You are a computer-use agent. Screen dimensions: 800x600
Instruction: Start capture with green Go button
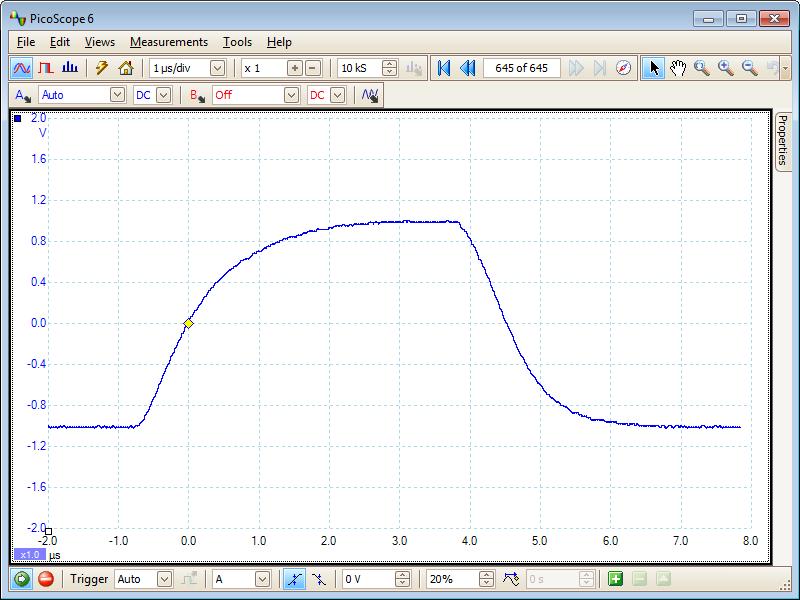[21, 579]
